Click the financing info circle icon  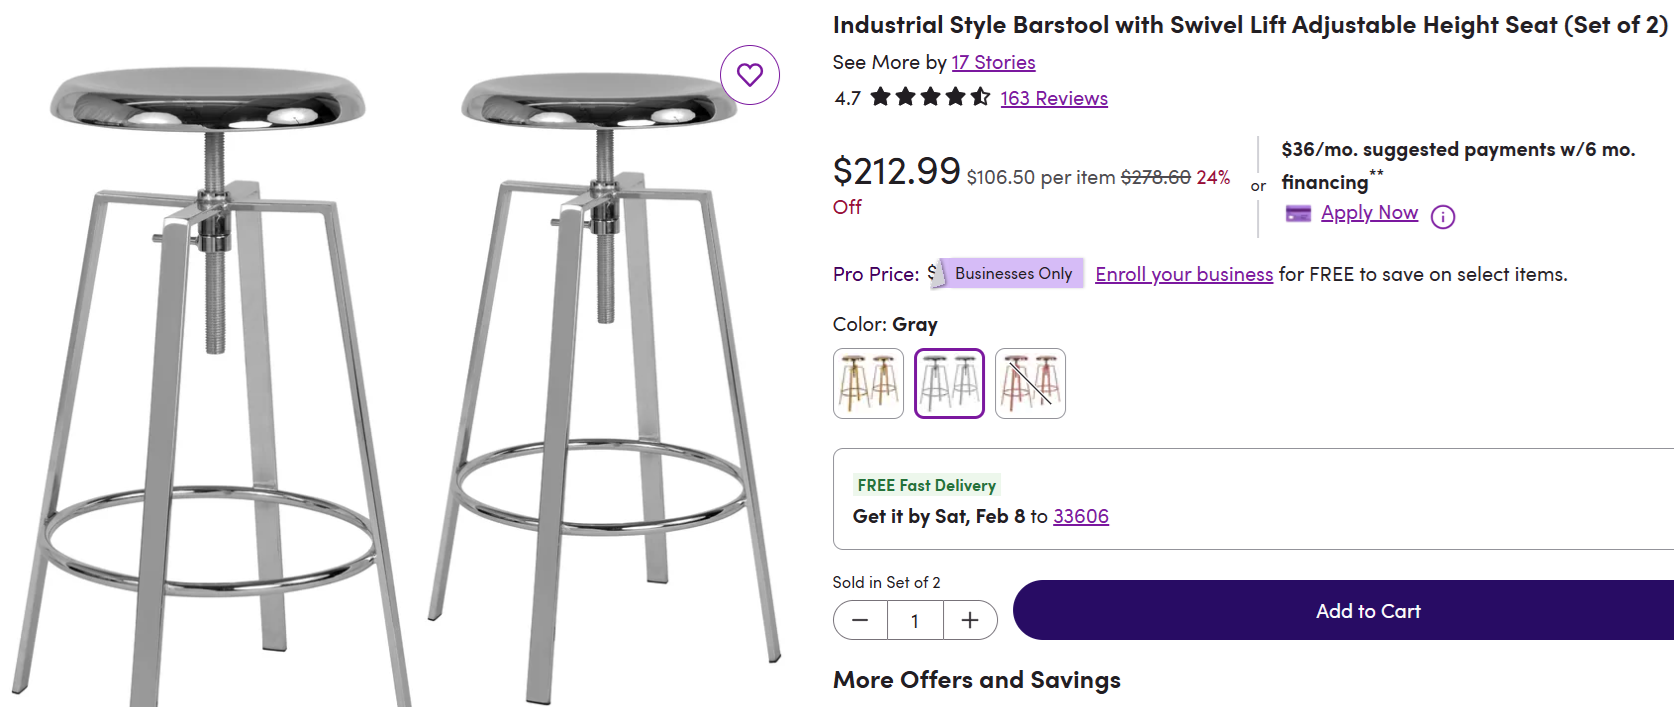tap(1442, 216)
